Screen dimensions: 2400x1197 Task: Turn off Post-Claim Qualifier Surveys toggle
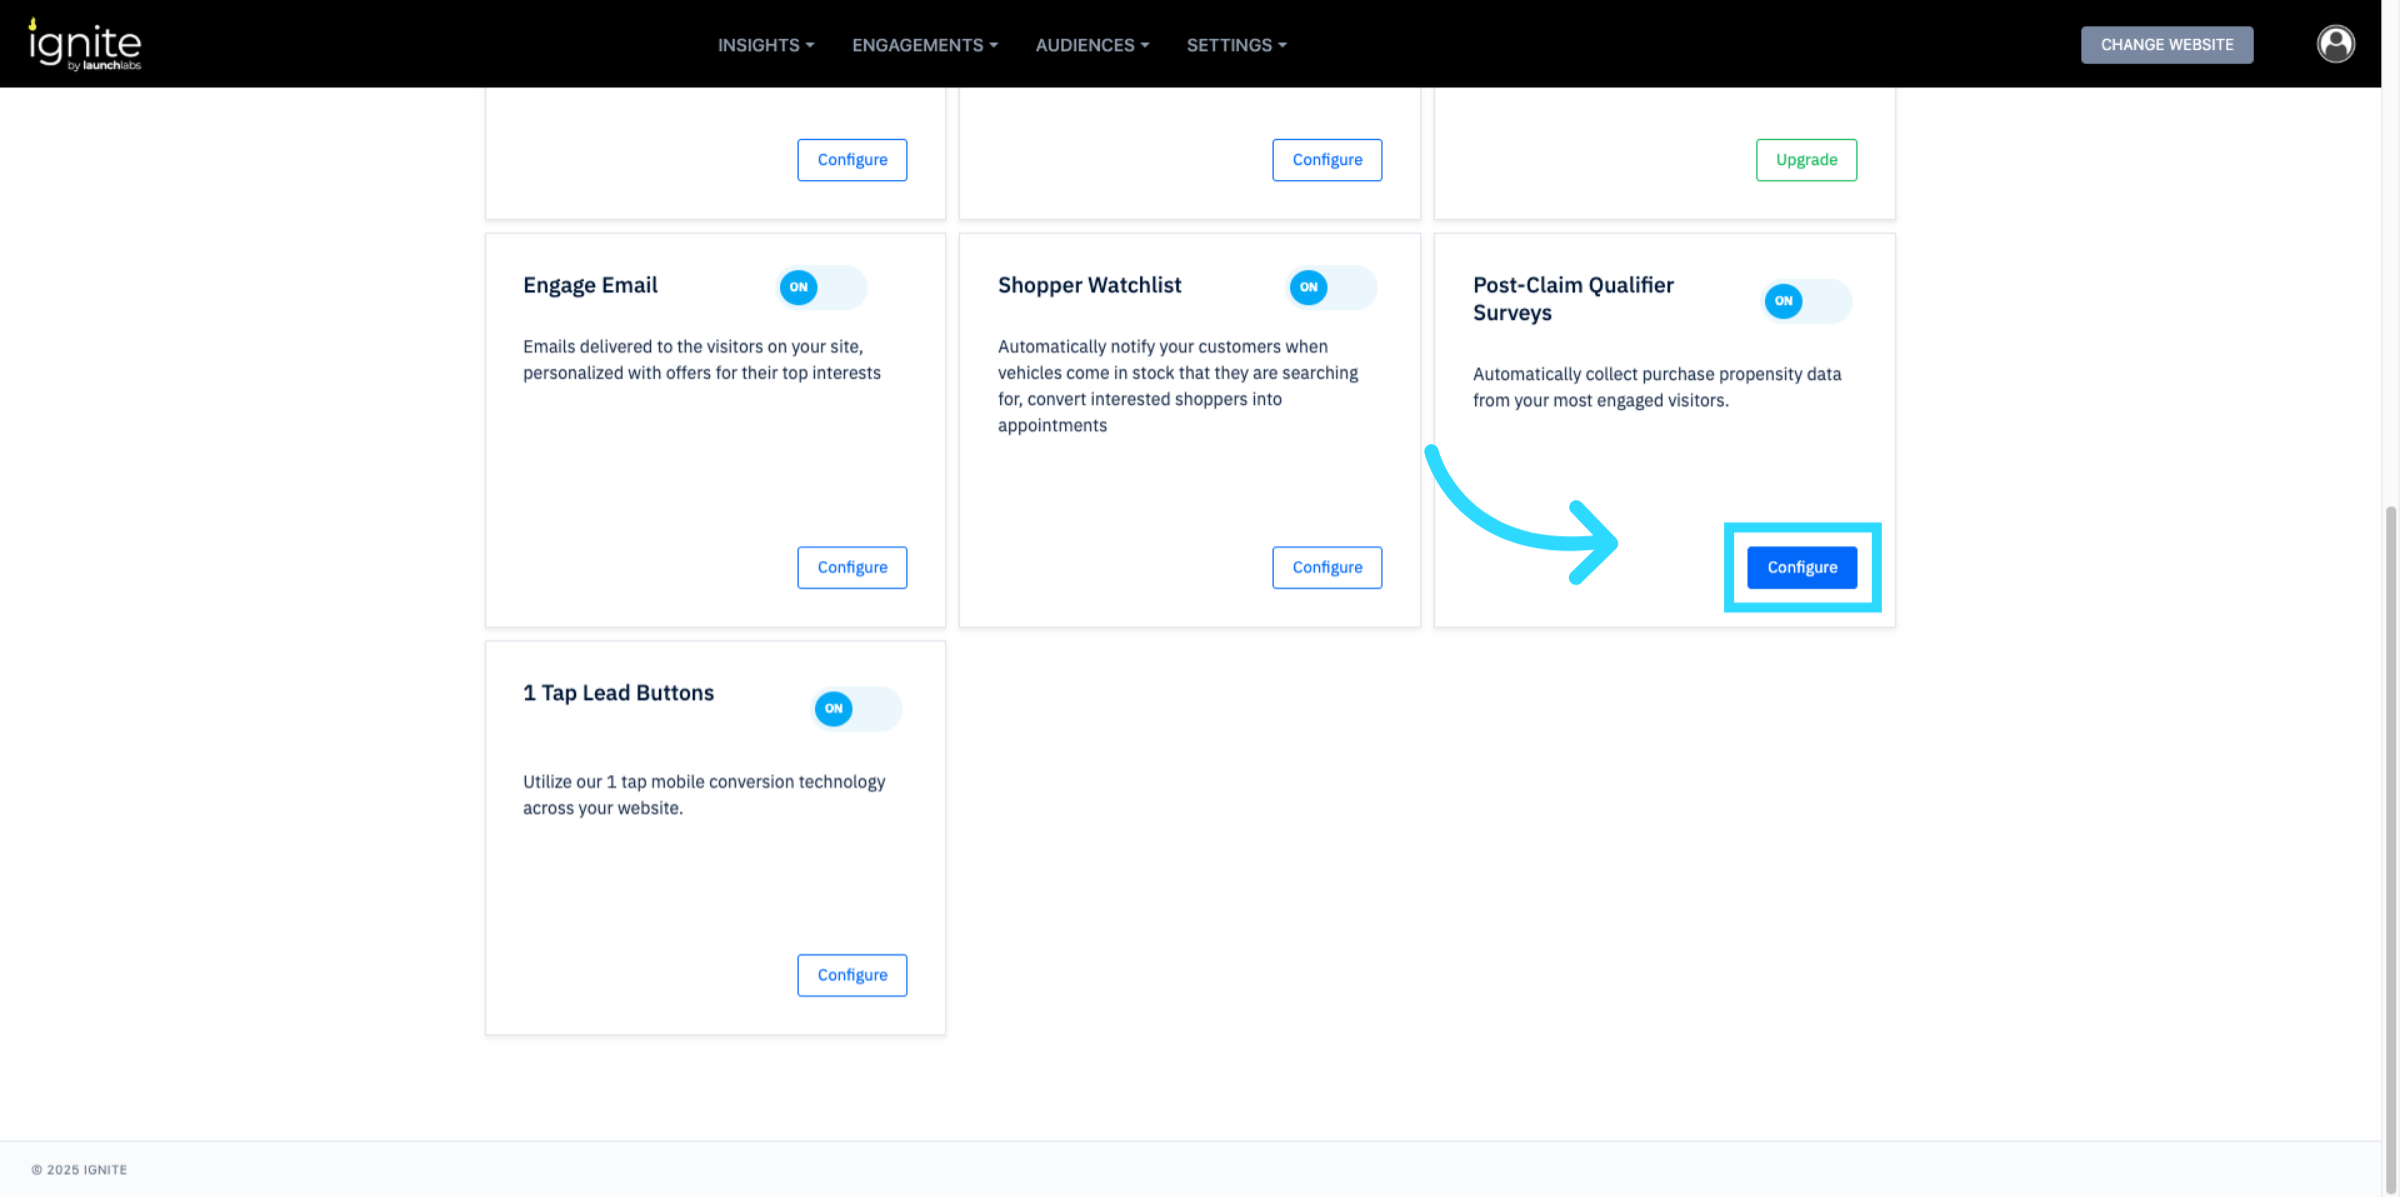pyautogui.click(x=1806, y=301)
